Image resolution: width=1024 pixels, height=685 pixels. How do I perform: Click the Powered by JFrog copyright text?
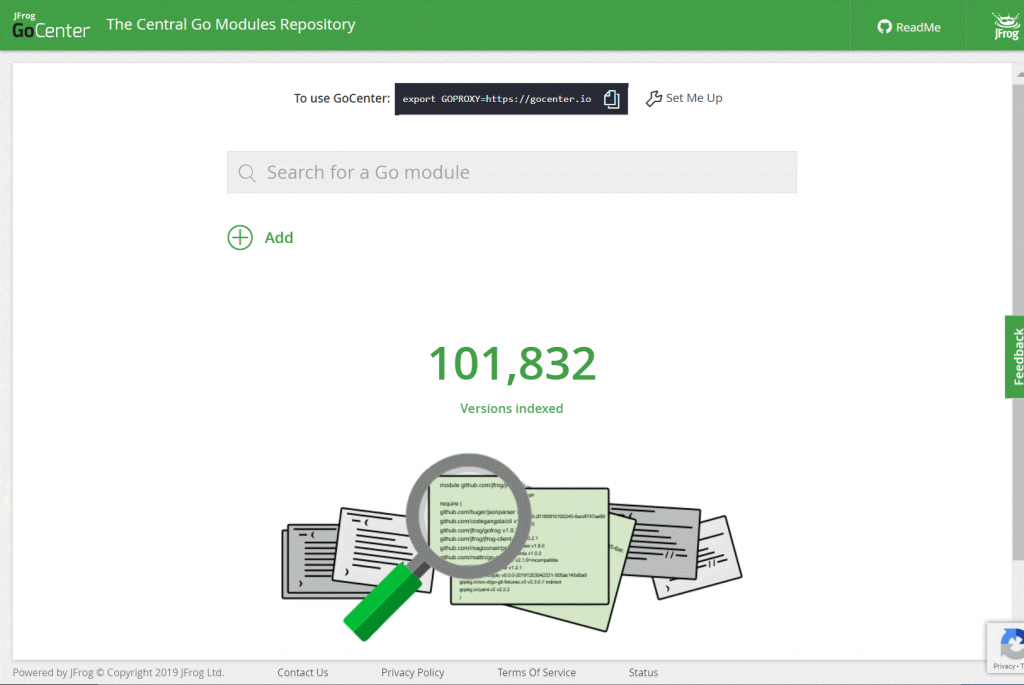(x=118, y=673)
